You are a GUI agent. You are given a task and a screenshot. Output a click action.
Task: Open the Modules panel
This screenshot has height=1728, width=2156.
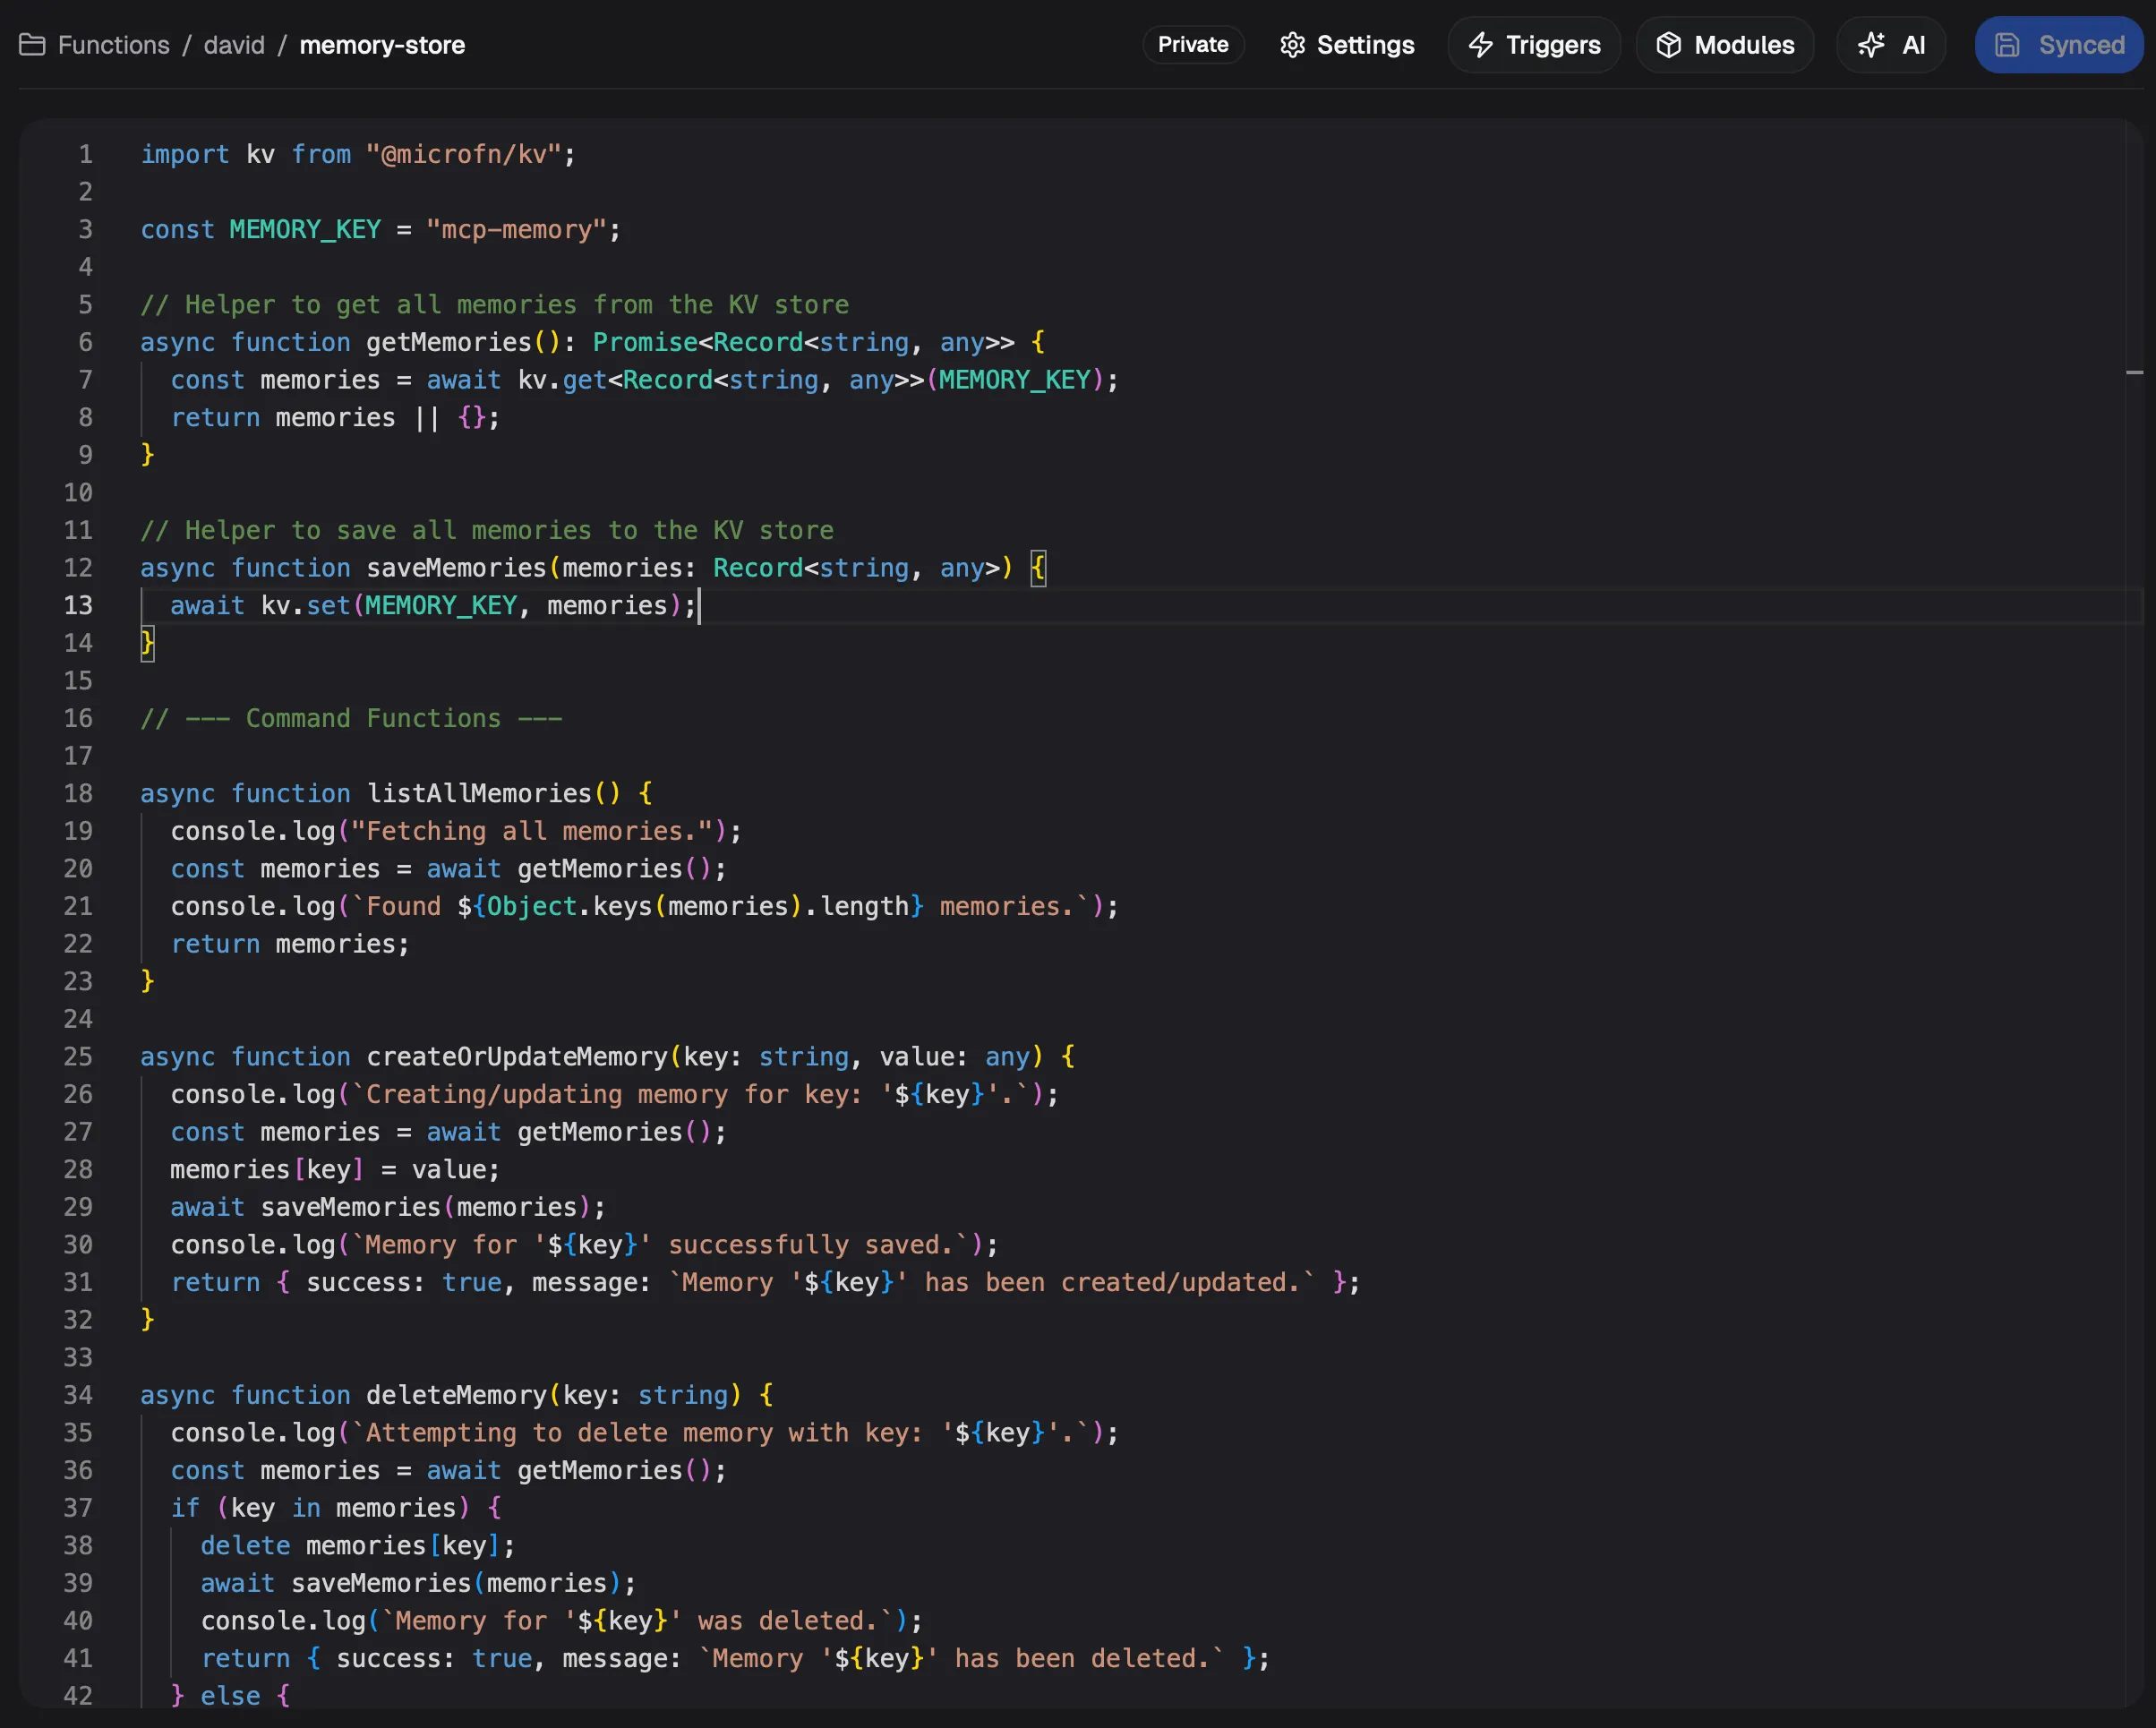point(1725,45)
